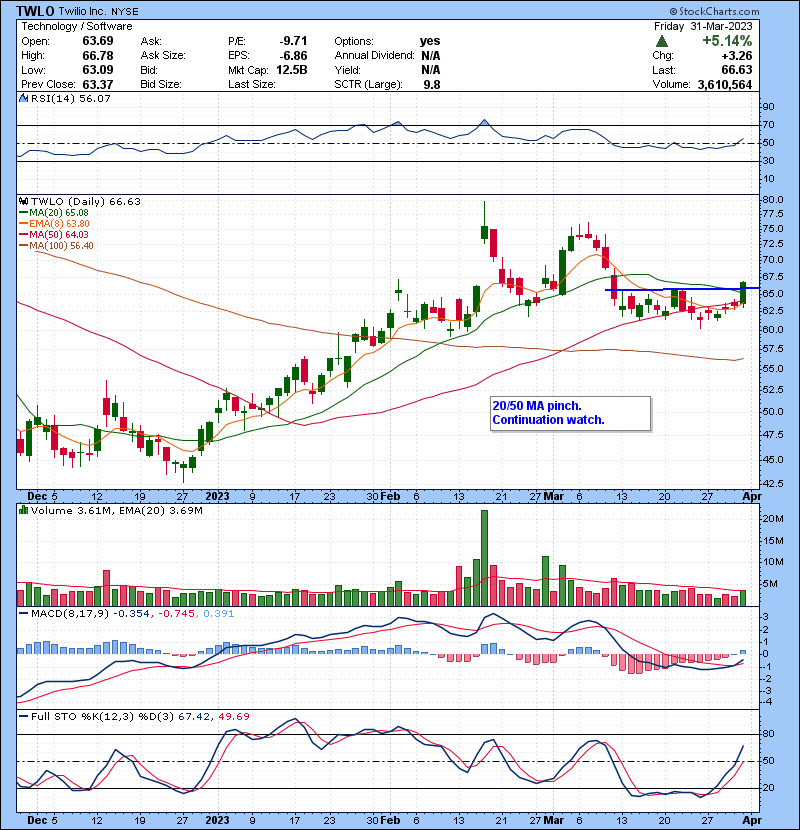
Task: Click the 2023 label on price chart date axis
Action: click(217, 496)
